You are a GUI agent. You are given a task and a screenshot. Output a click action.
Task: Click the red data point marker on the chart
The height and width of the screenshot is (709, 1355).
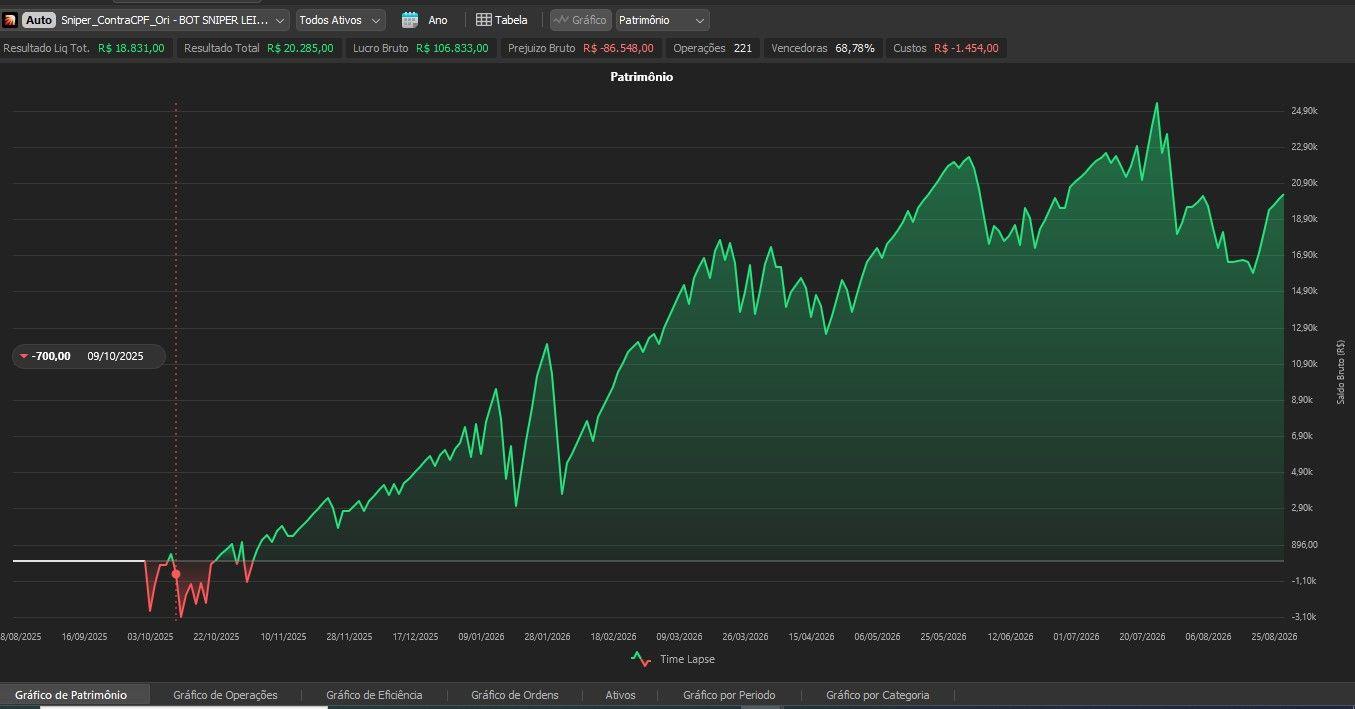coord(176,574)
